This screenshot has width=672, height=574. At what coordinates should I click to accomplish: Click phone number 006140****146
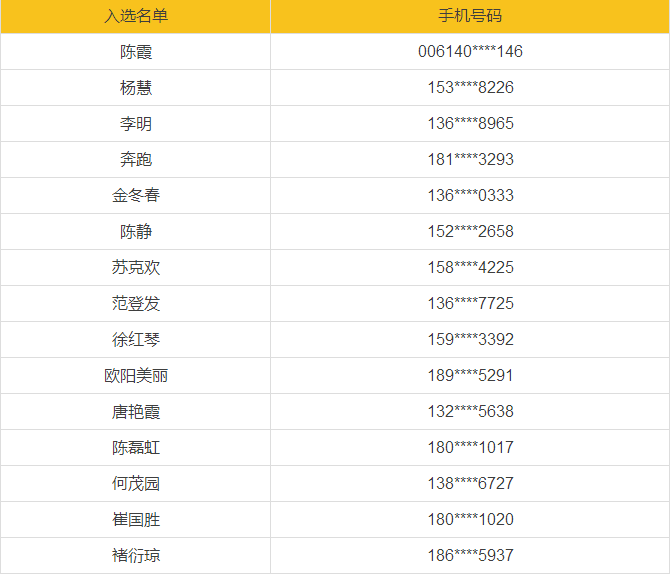point(470,51)
